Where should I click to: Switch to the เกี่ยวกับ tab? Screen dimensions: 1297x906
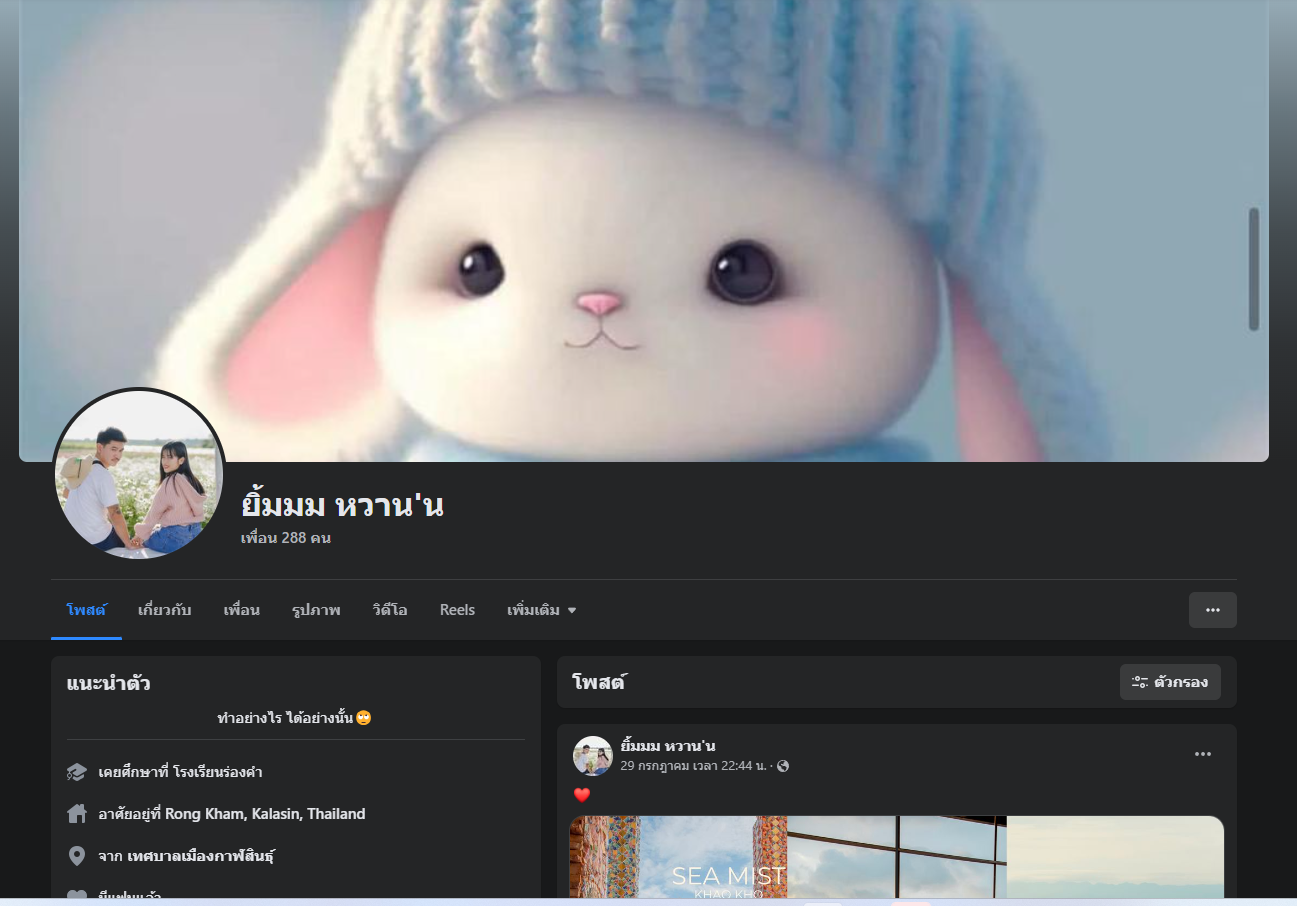(x=165, y=610)
